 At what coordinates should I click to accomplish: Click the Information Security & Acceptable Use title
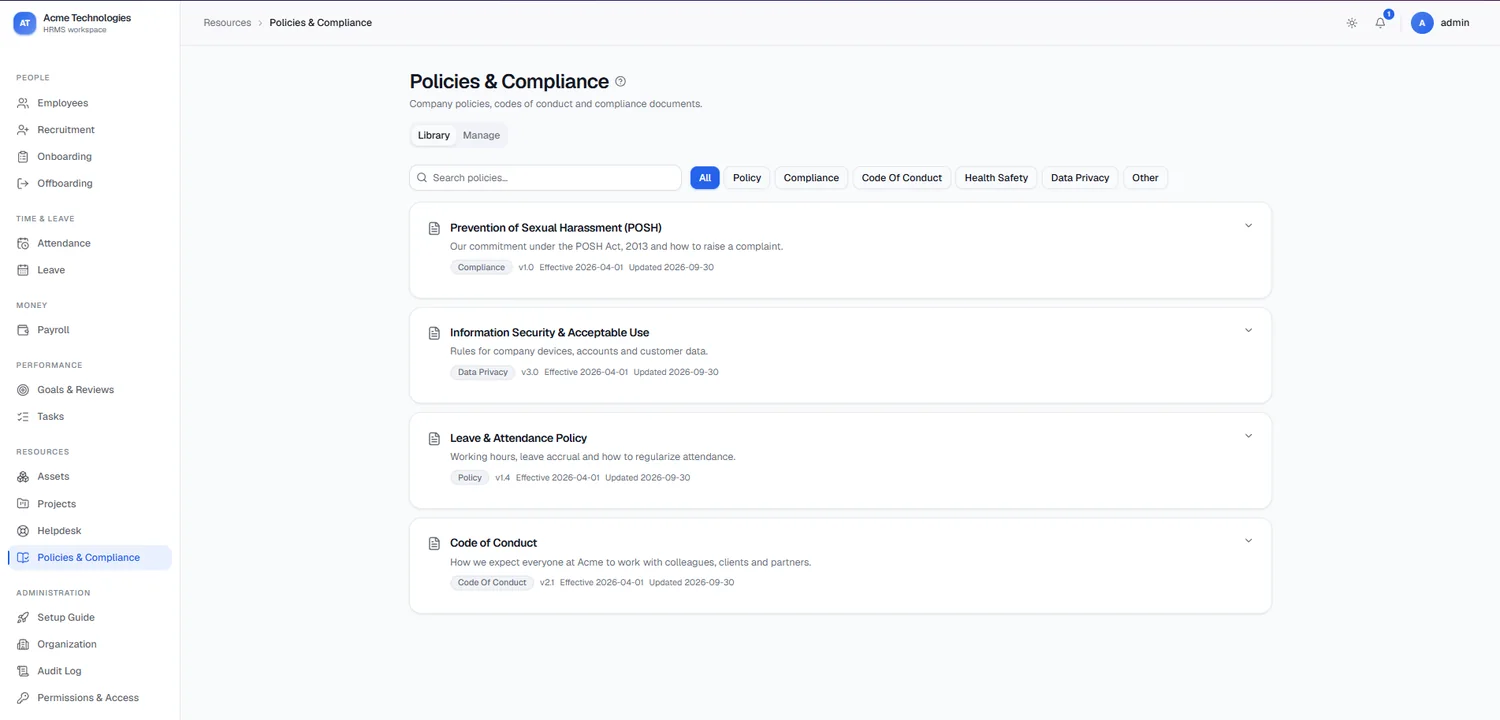tap(549, 333)
